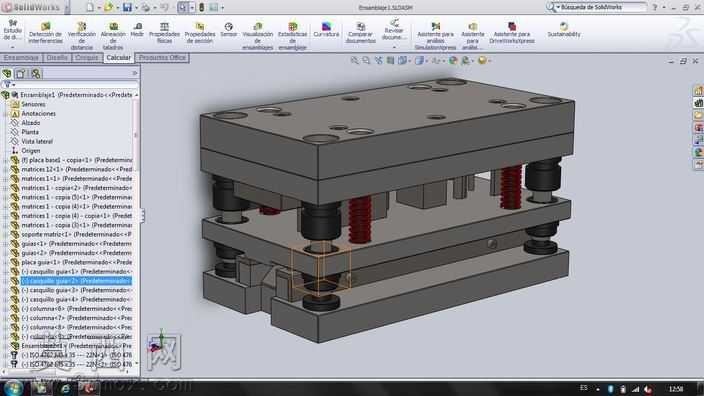This screenshot has height=396, width=704.
Task: Click the Rebuild traffic-light icon
Action: pyautogui.click(x=202, y=7)
